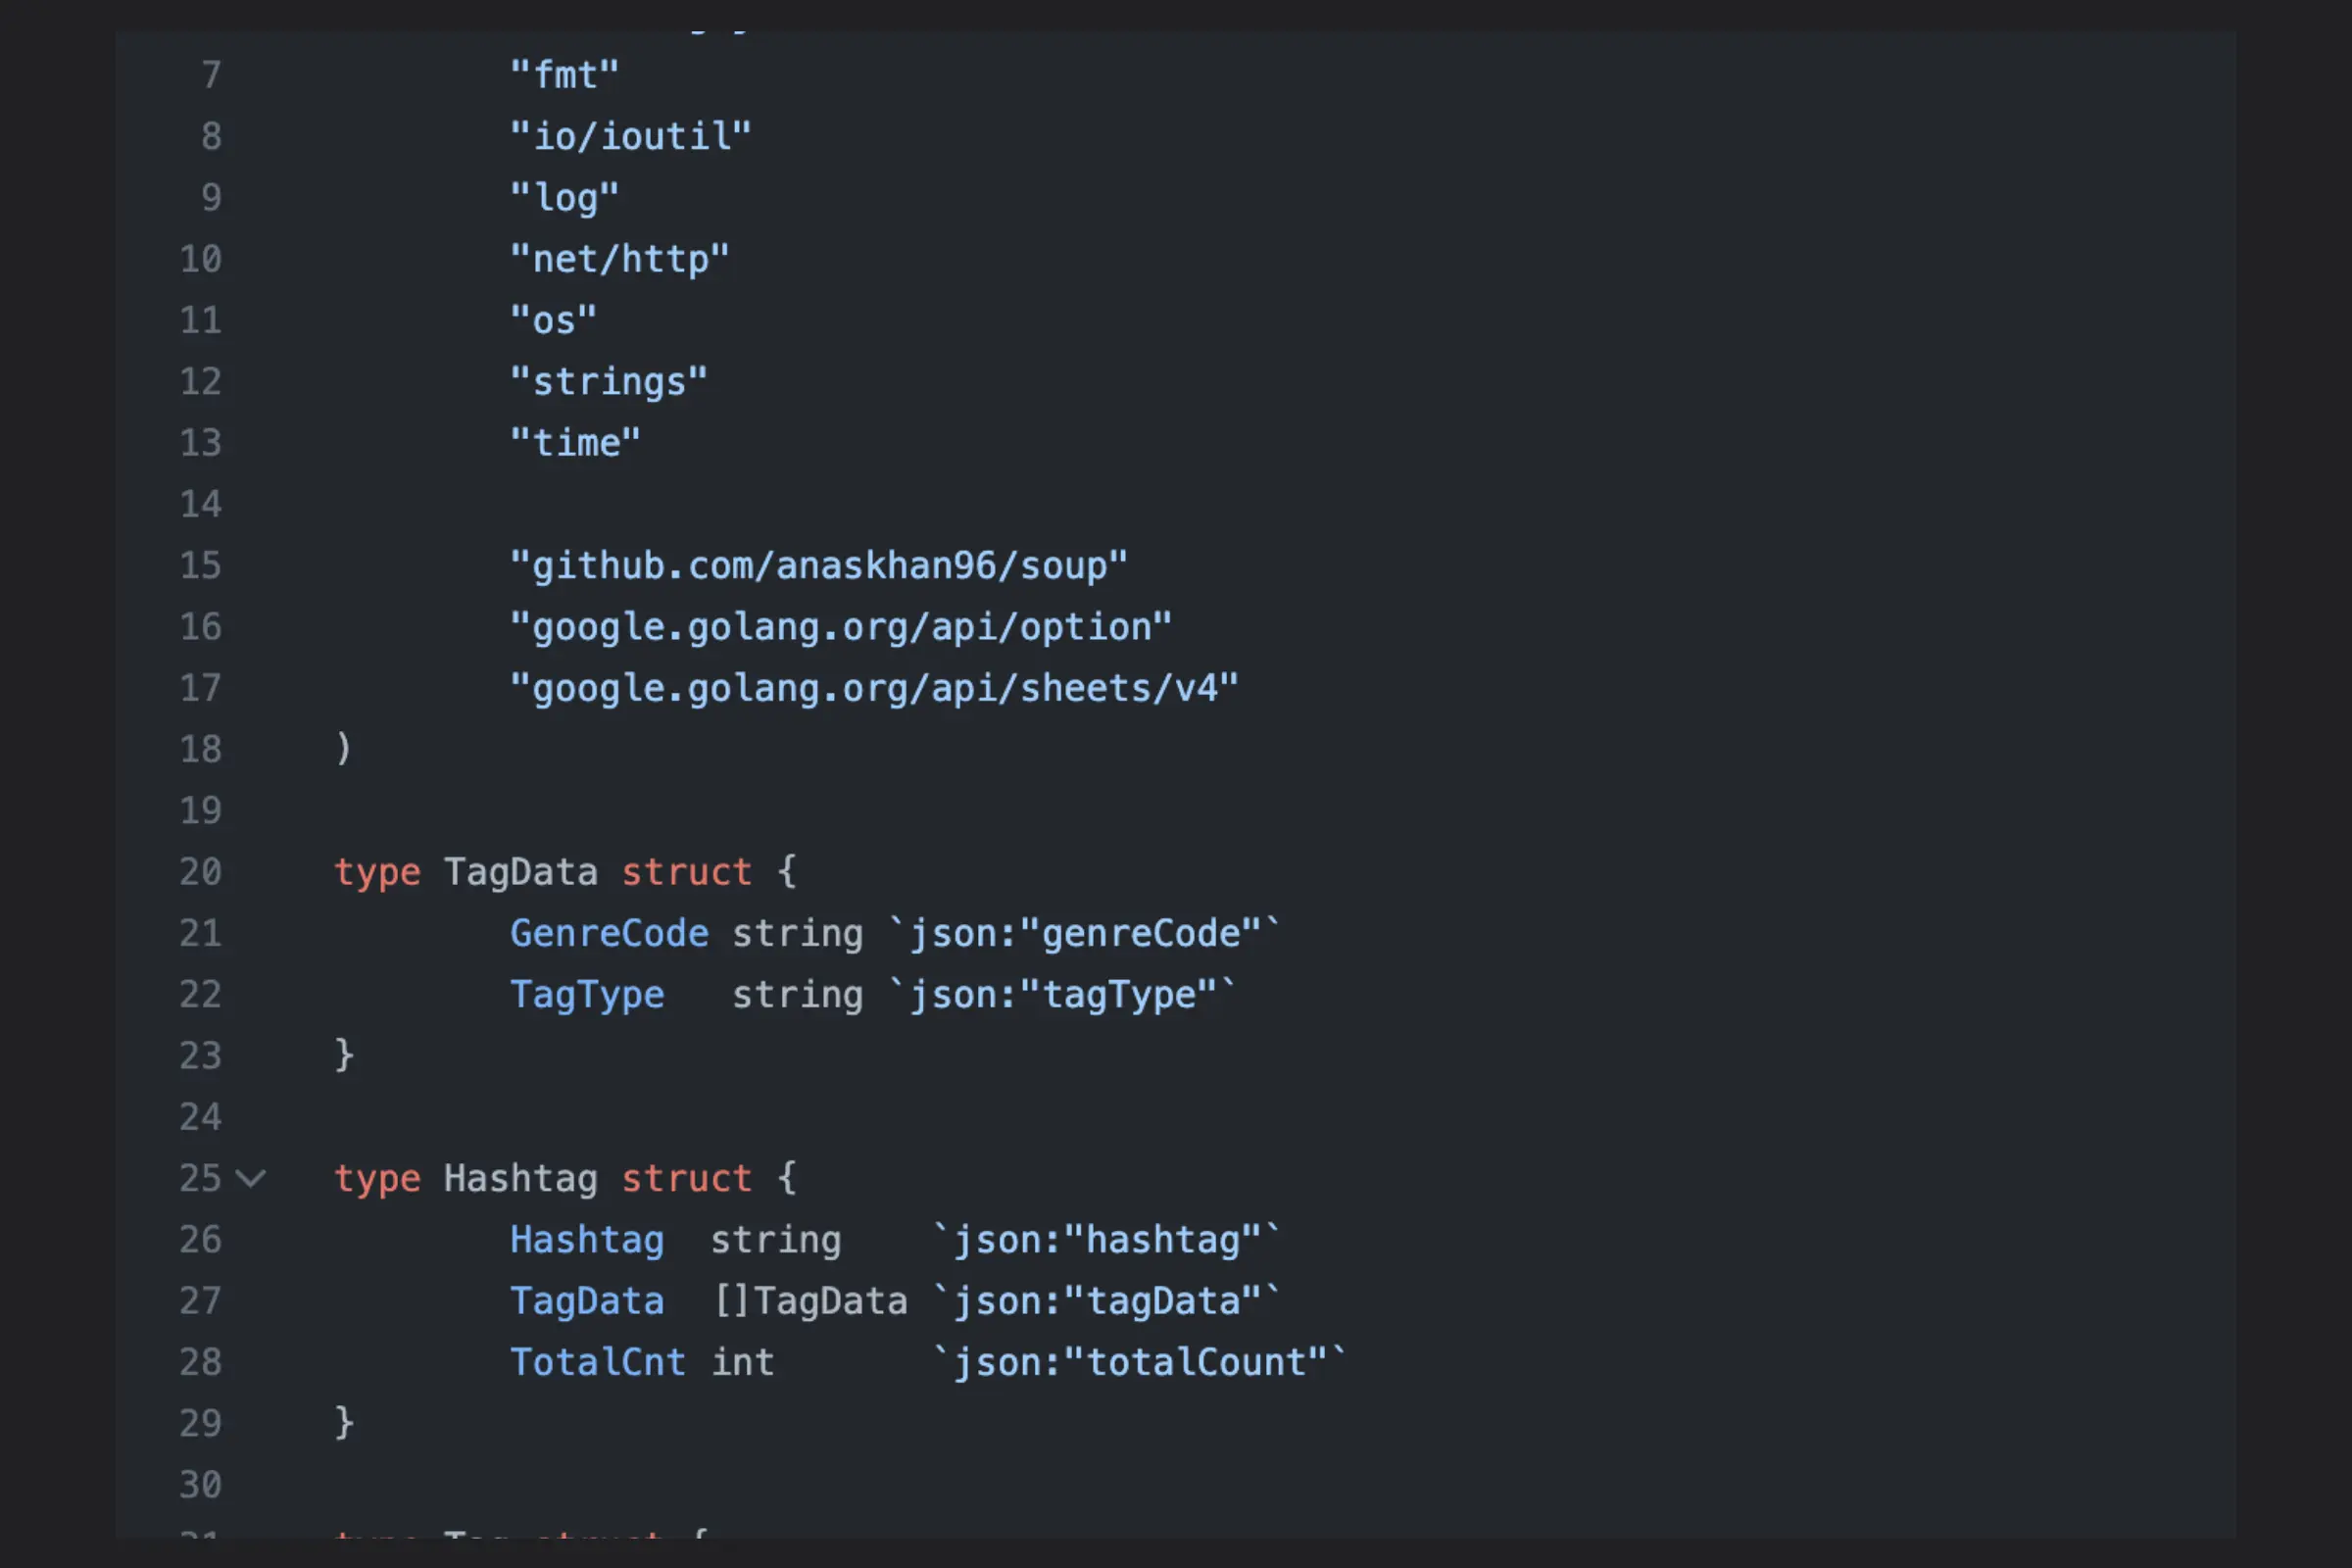2352x1568 pixels.
Task: Click the GenreCode field name
Action: [x=609, y=934]
